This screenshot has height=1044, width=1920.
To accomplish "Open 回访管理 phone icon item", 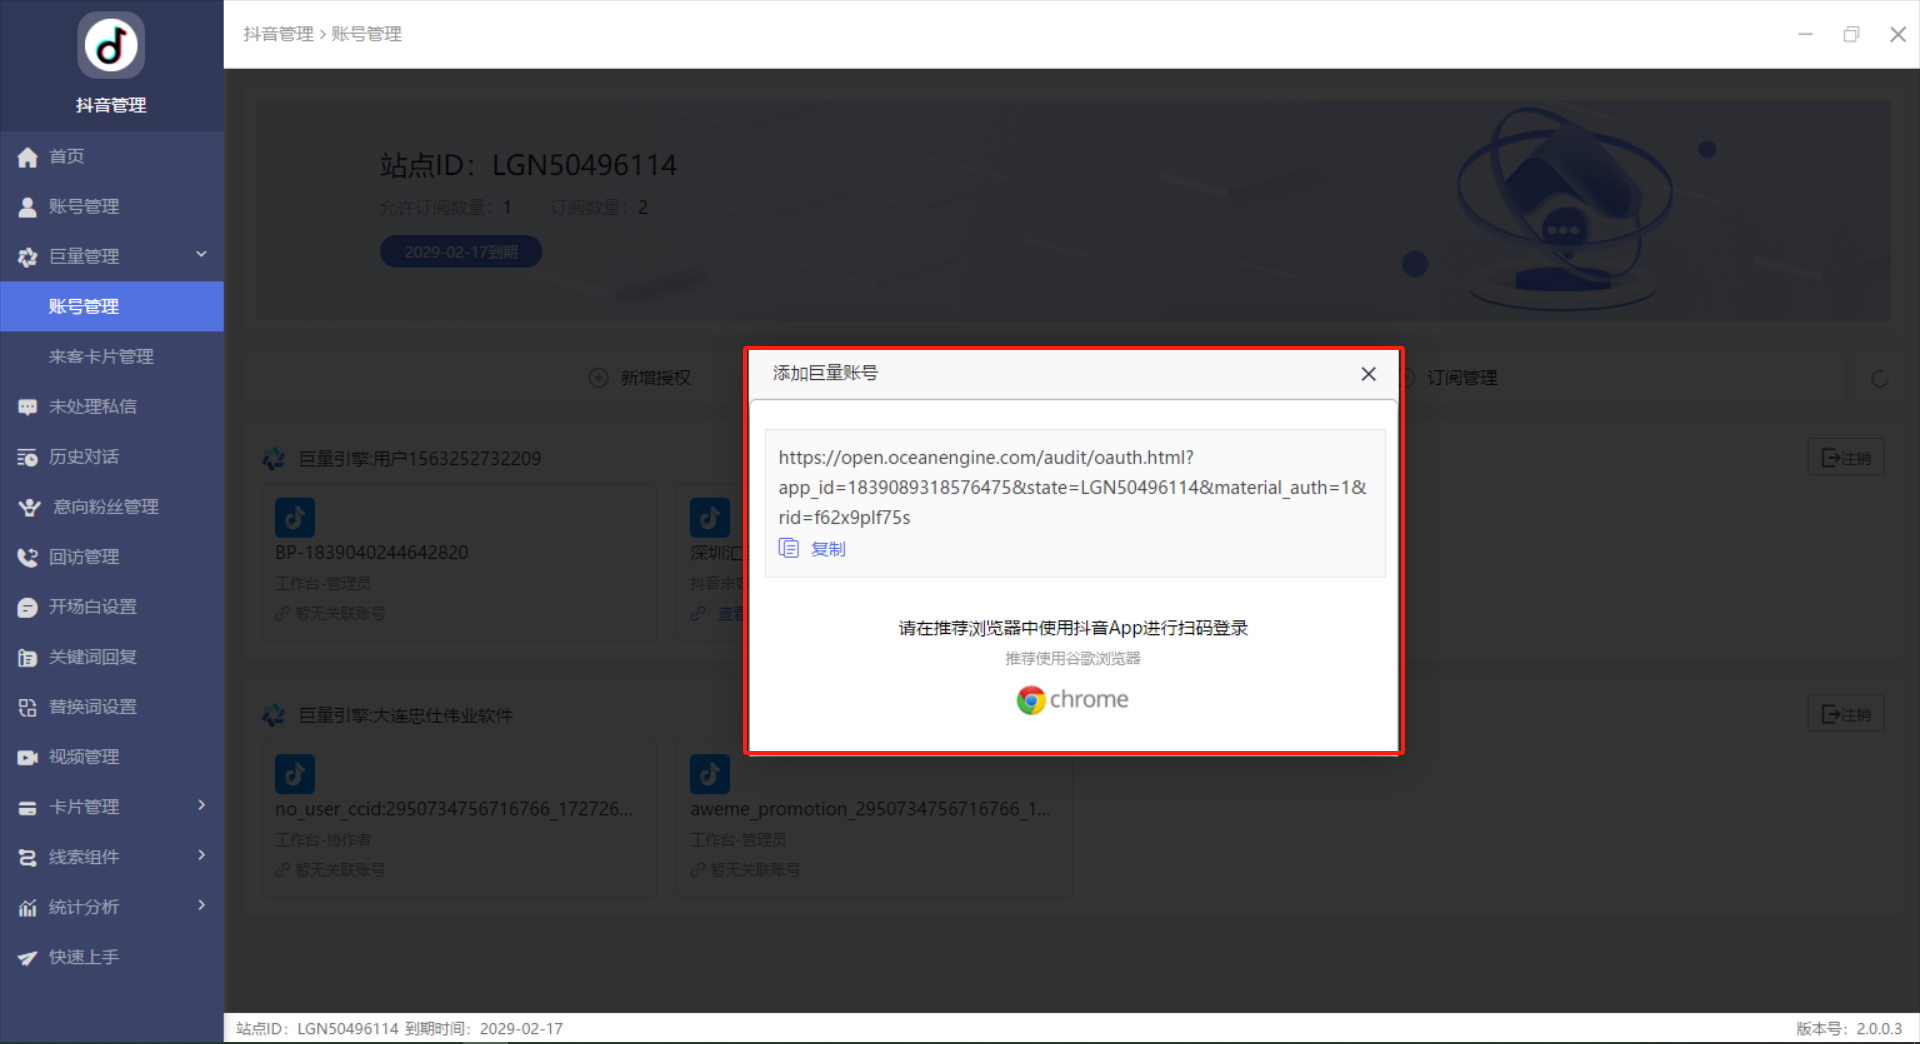I will point(28,557).
